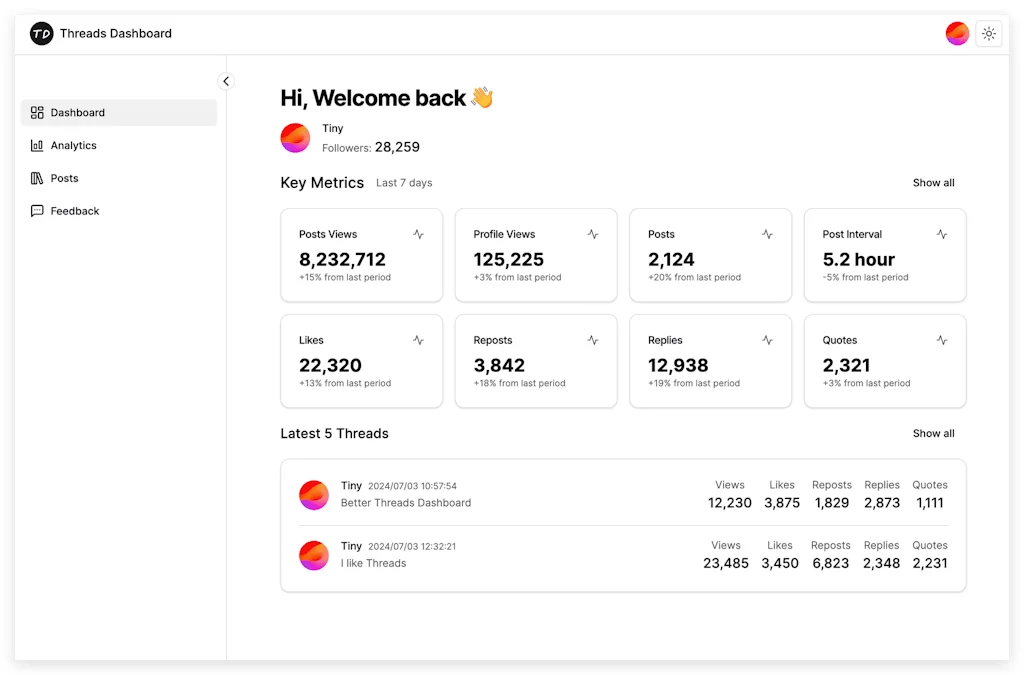This screenshot has width=1024, height=675.
Task: Click the Posts icon in the sidebar
Action: pos(38,178)
